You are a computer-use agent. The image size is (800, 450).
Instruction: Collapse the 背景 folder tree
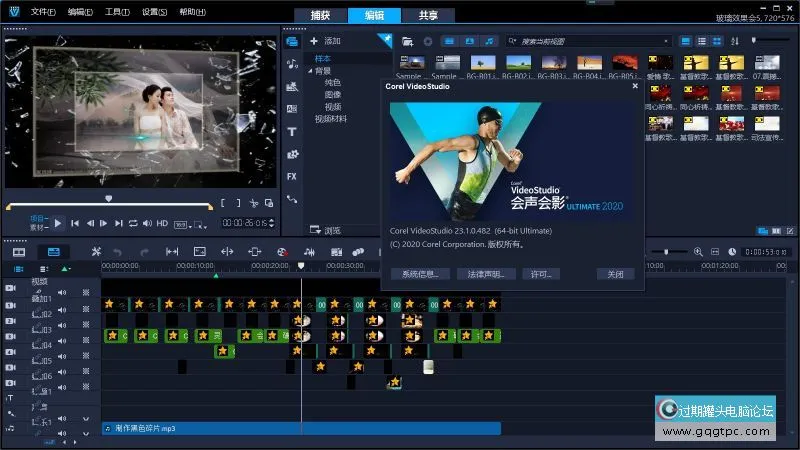(x=310, y=71)
